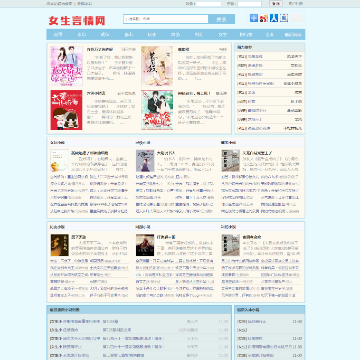This screenshot has width=360, height=360.
Task: Open the cream cover with robed woman
Action: click(x=157, y=66)
